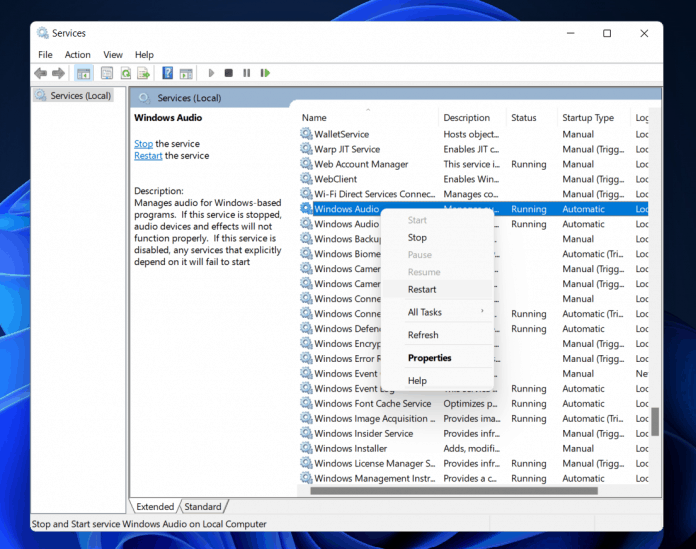Click the Restart Service toolbar icon
The height and width of the screenshot is (549, 696).
(265, 73)
